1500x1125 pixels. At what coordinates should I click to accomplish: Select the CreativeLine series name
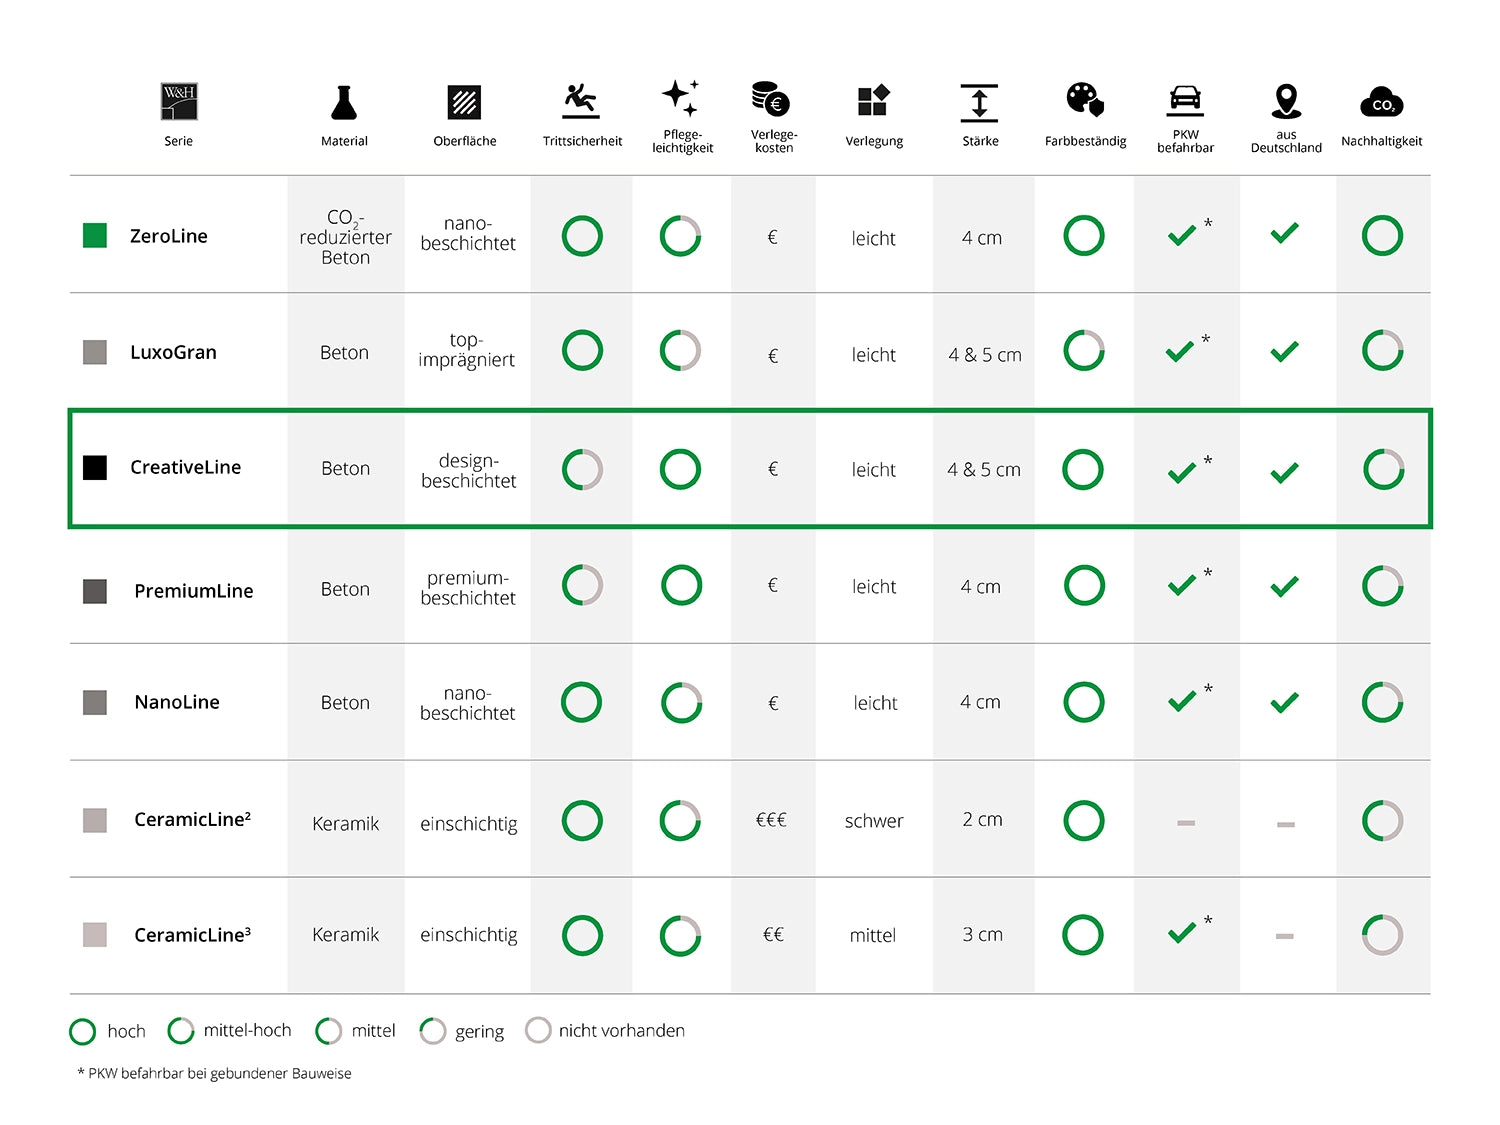[x=185, y=467]
